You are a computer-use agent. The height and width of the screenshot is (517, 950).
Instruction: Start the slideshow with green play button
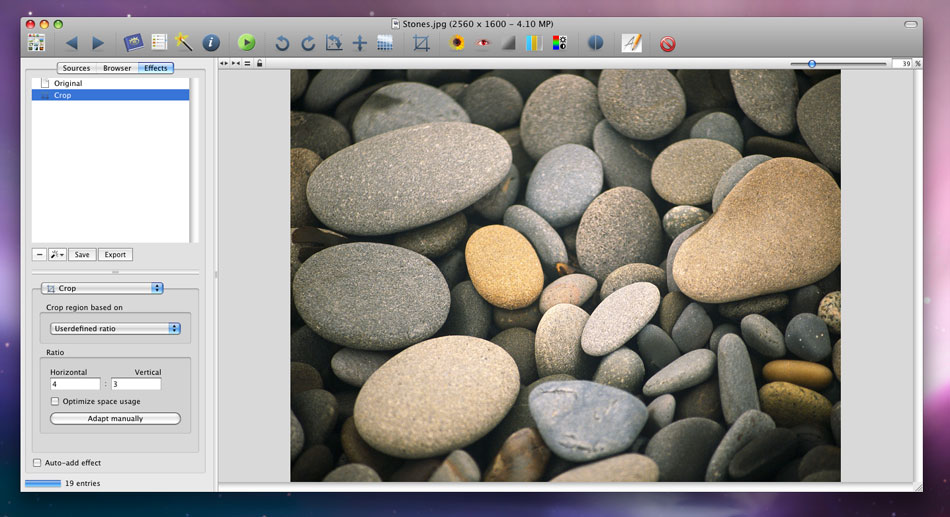click(x=246, y=43)
